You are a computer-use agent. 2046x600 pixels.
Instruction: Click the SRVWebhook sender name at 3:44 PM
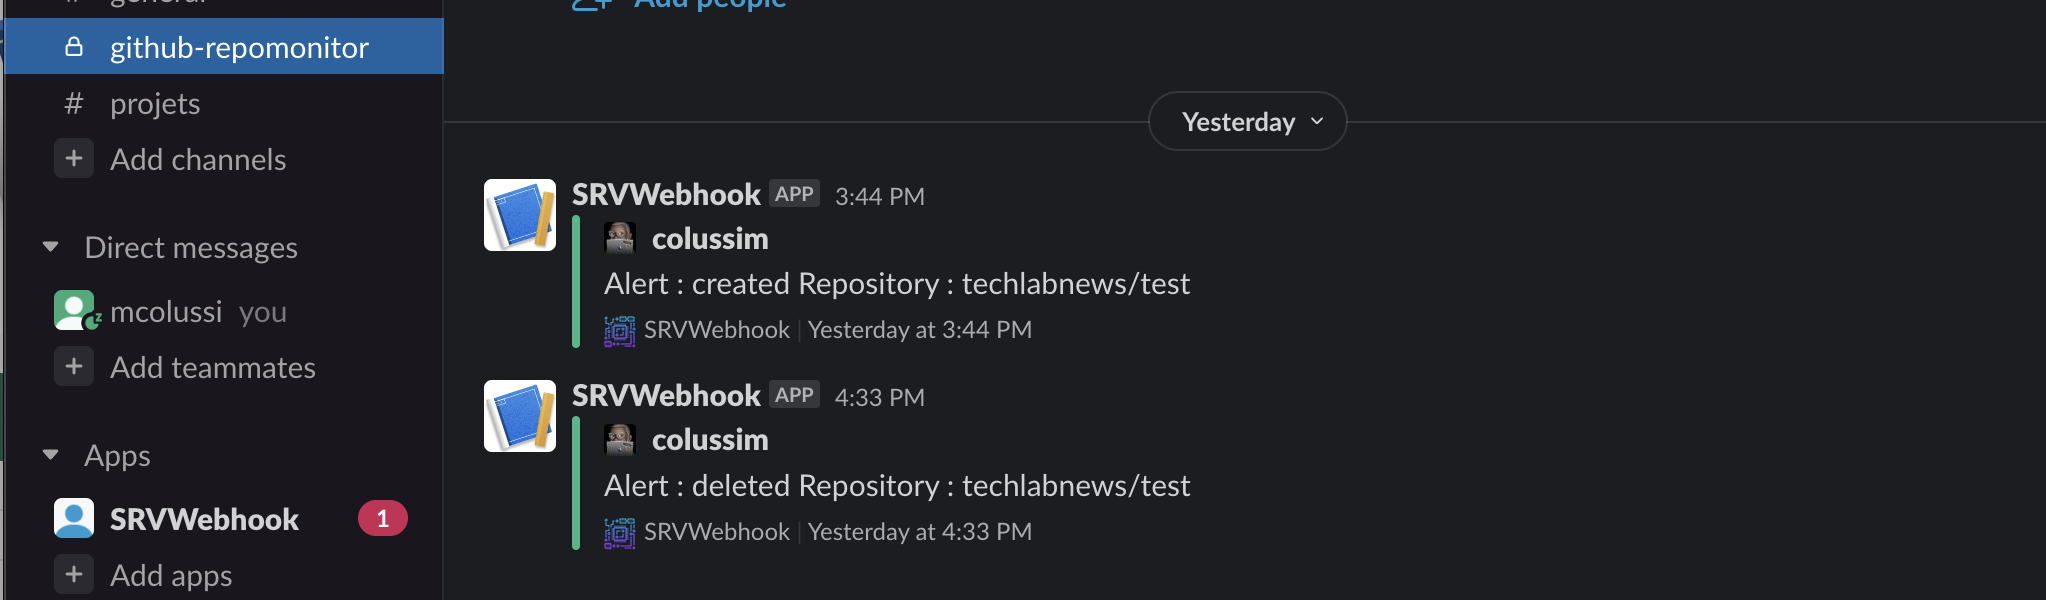click(666, 195)
